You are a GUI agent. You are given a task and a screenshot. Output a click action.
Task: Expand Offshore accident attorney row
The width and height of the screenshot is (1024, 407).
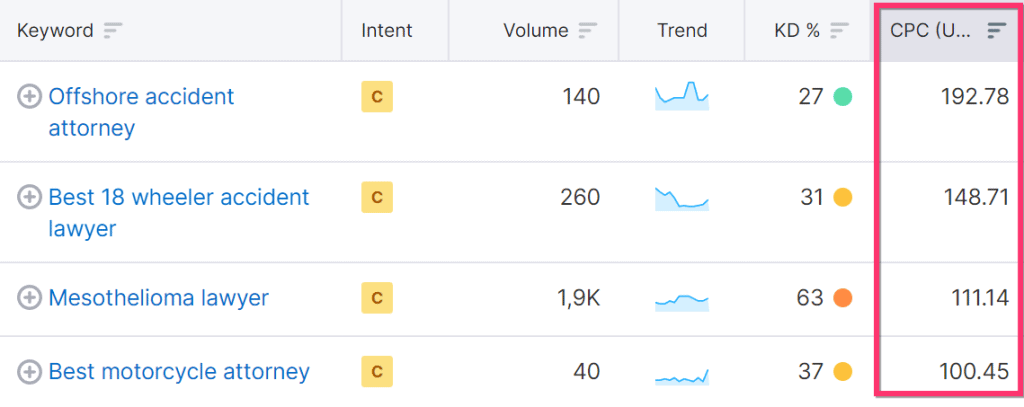click(30, 97)
